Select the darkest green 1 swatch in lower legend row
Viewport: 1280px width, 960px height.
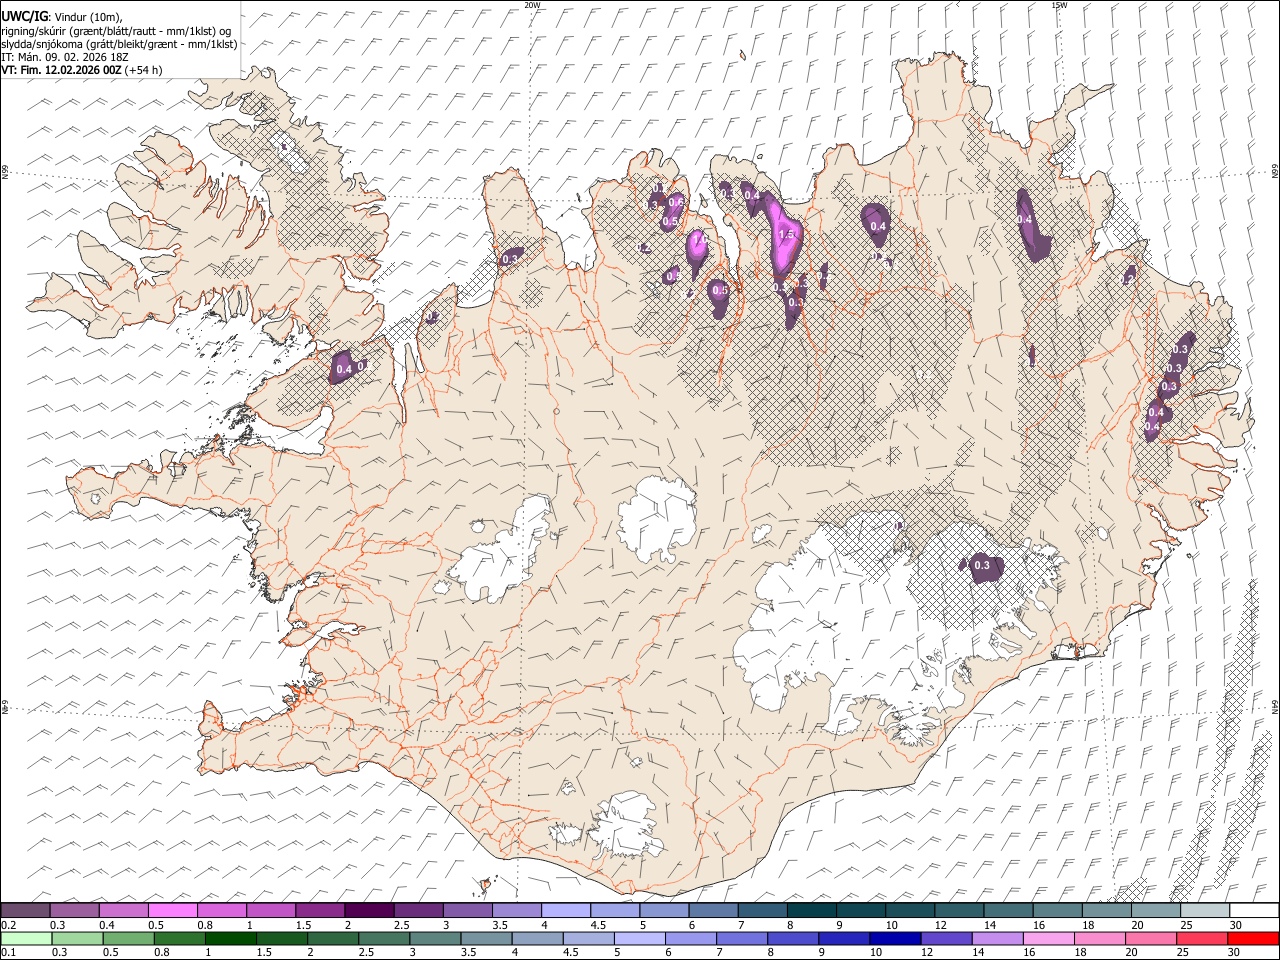pos(231,938)
